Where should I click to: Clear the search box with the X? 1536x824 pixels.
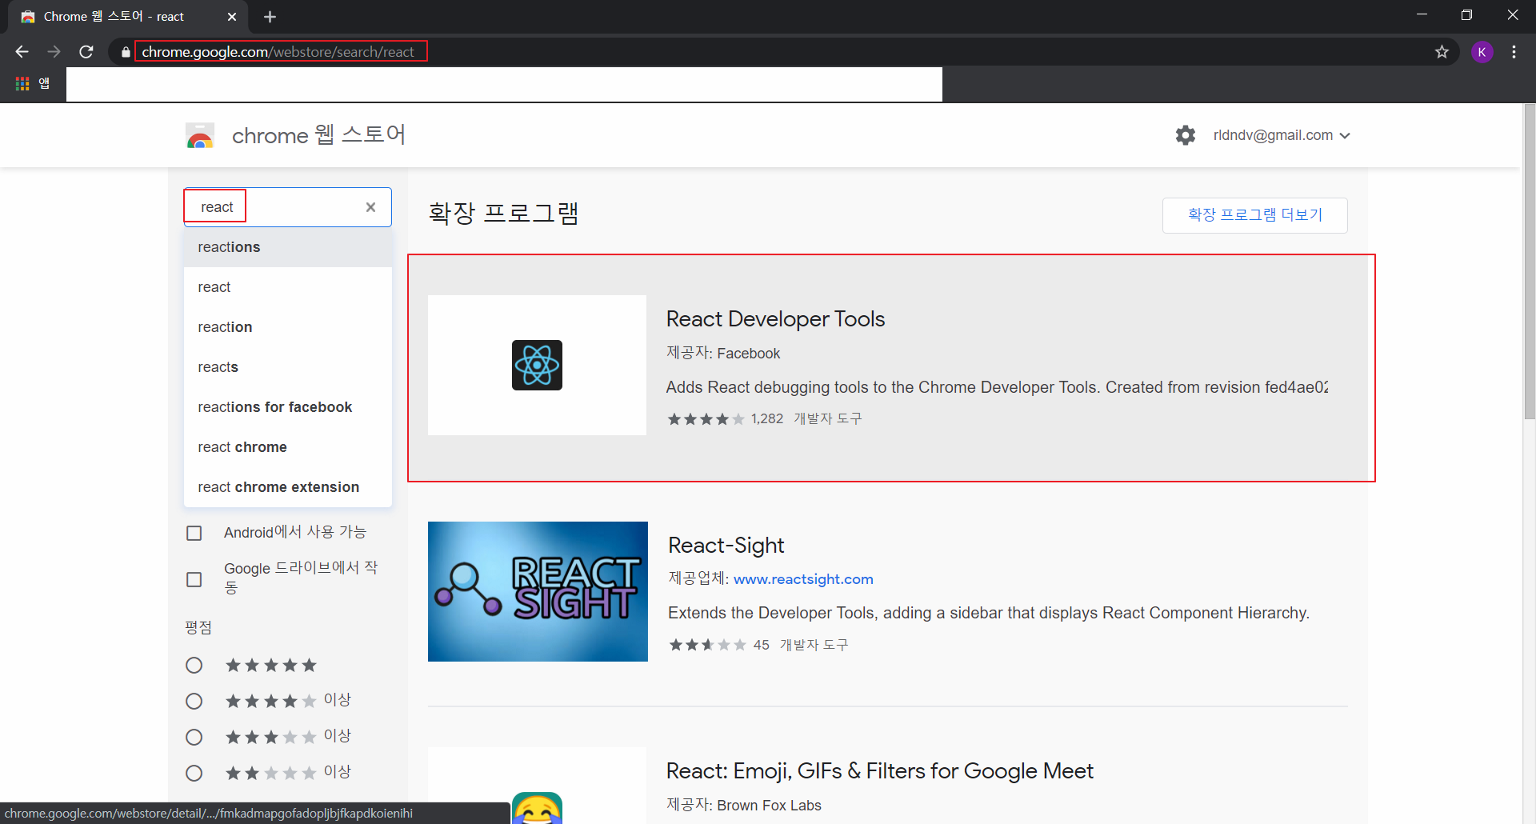[371, 207]
